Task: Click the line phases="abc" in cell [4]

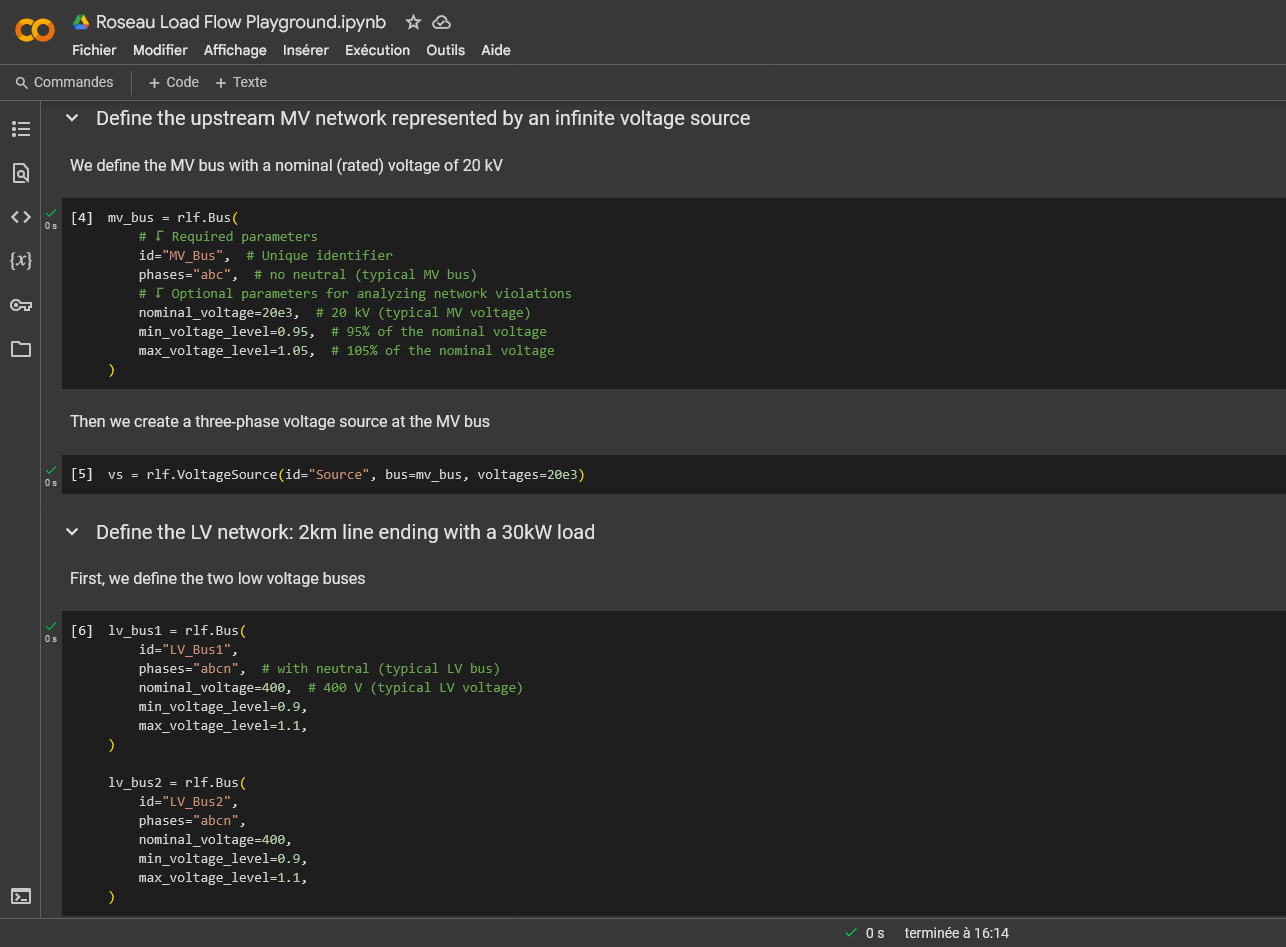Action: click(308, 274)
